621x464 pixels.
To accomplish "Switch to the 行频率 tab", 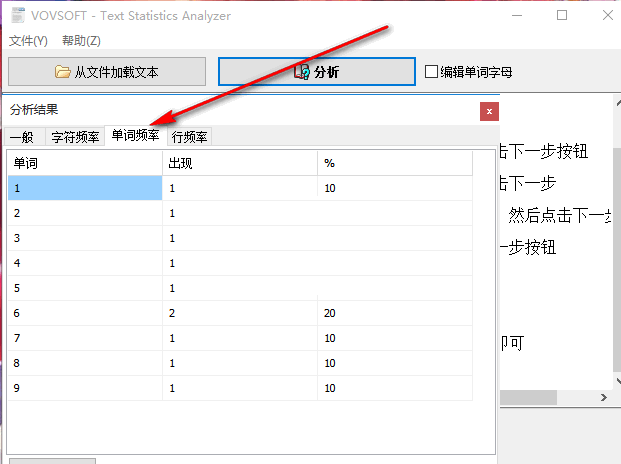I will [189, 137].
